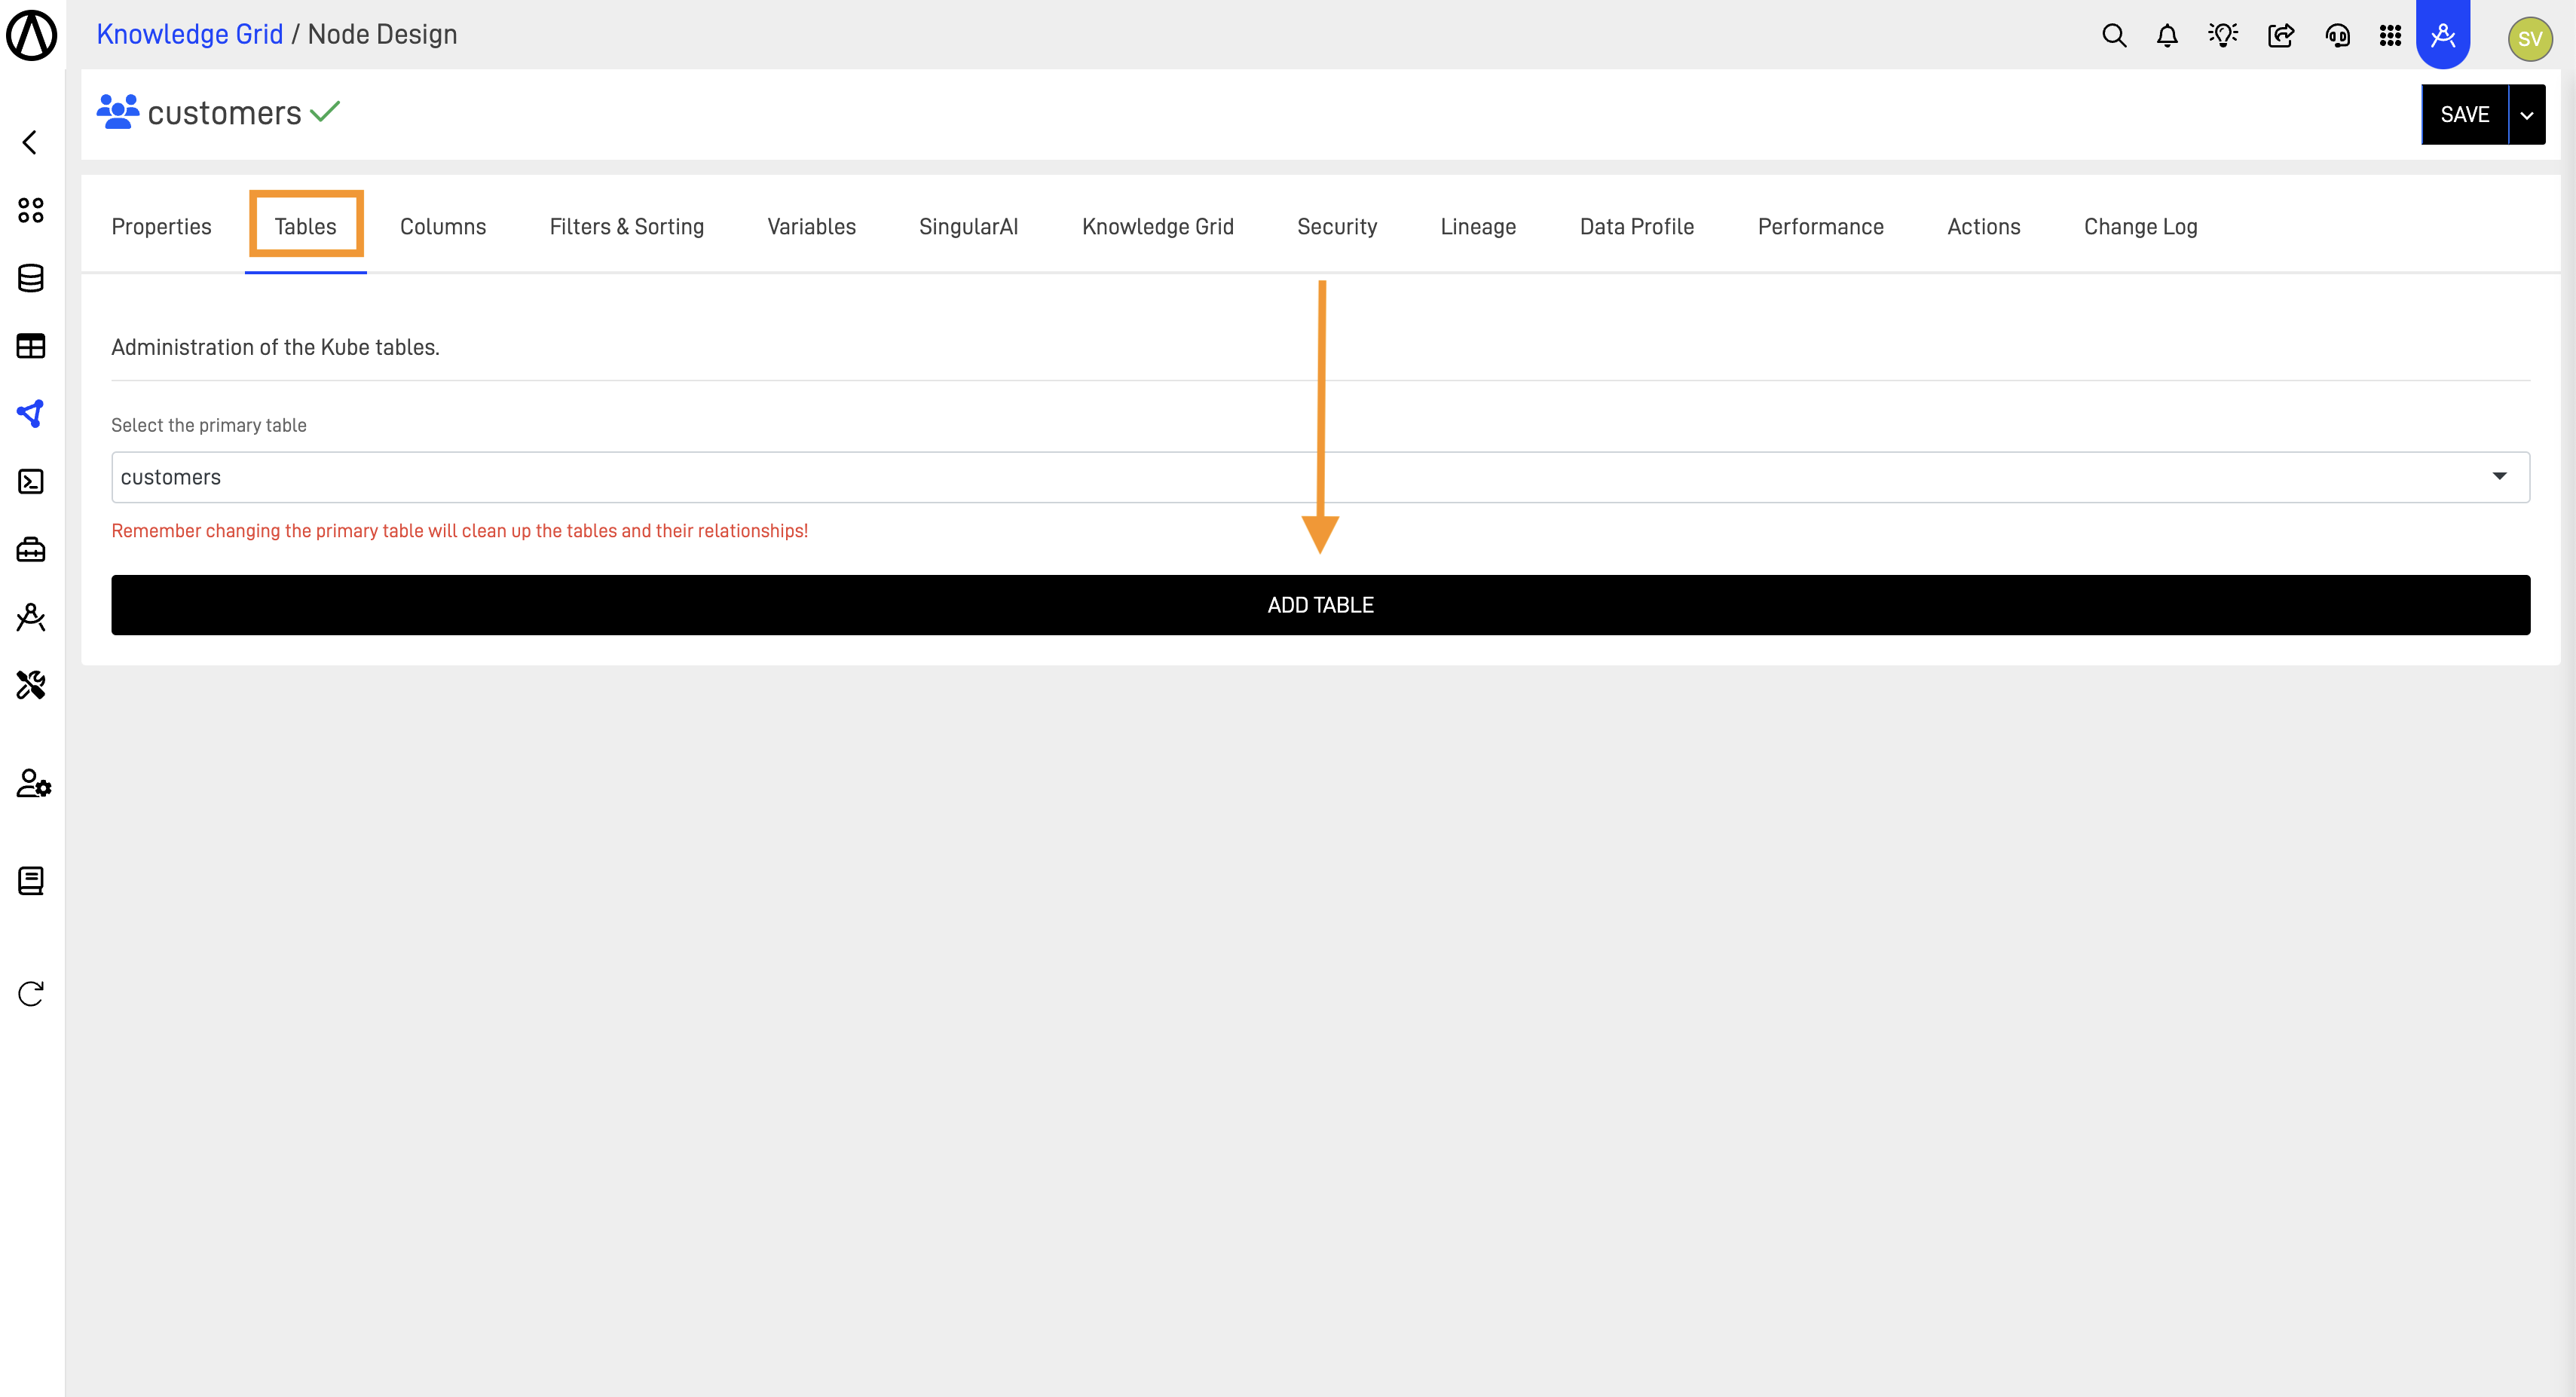Open search with the magnifier icon

click(2114, 36)
